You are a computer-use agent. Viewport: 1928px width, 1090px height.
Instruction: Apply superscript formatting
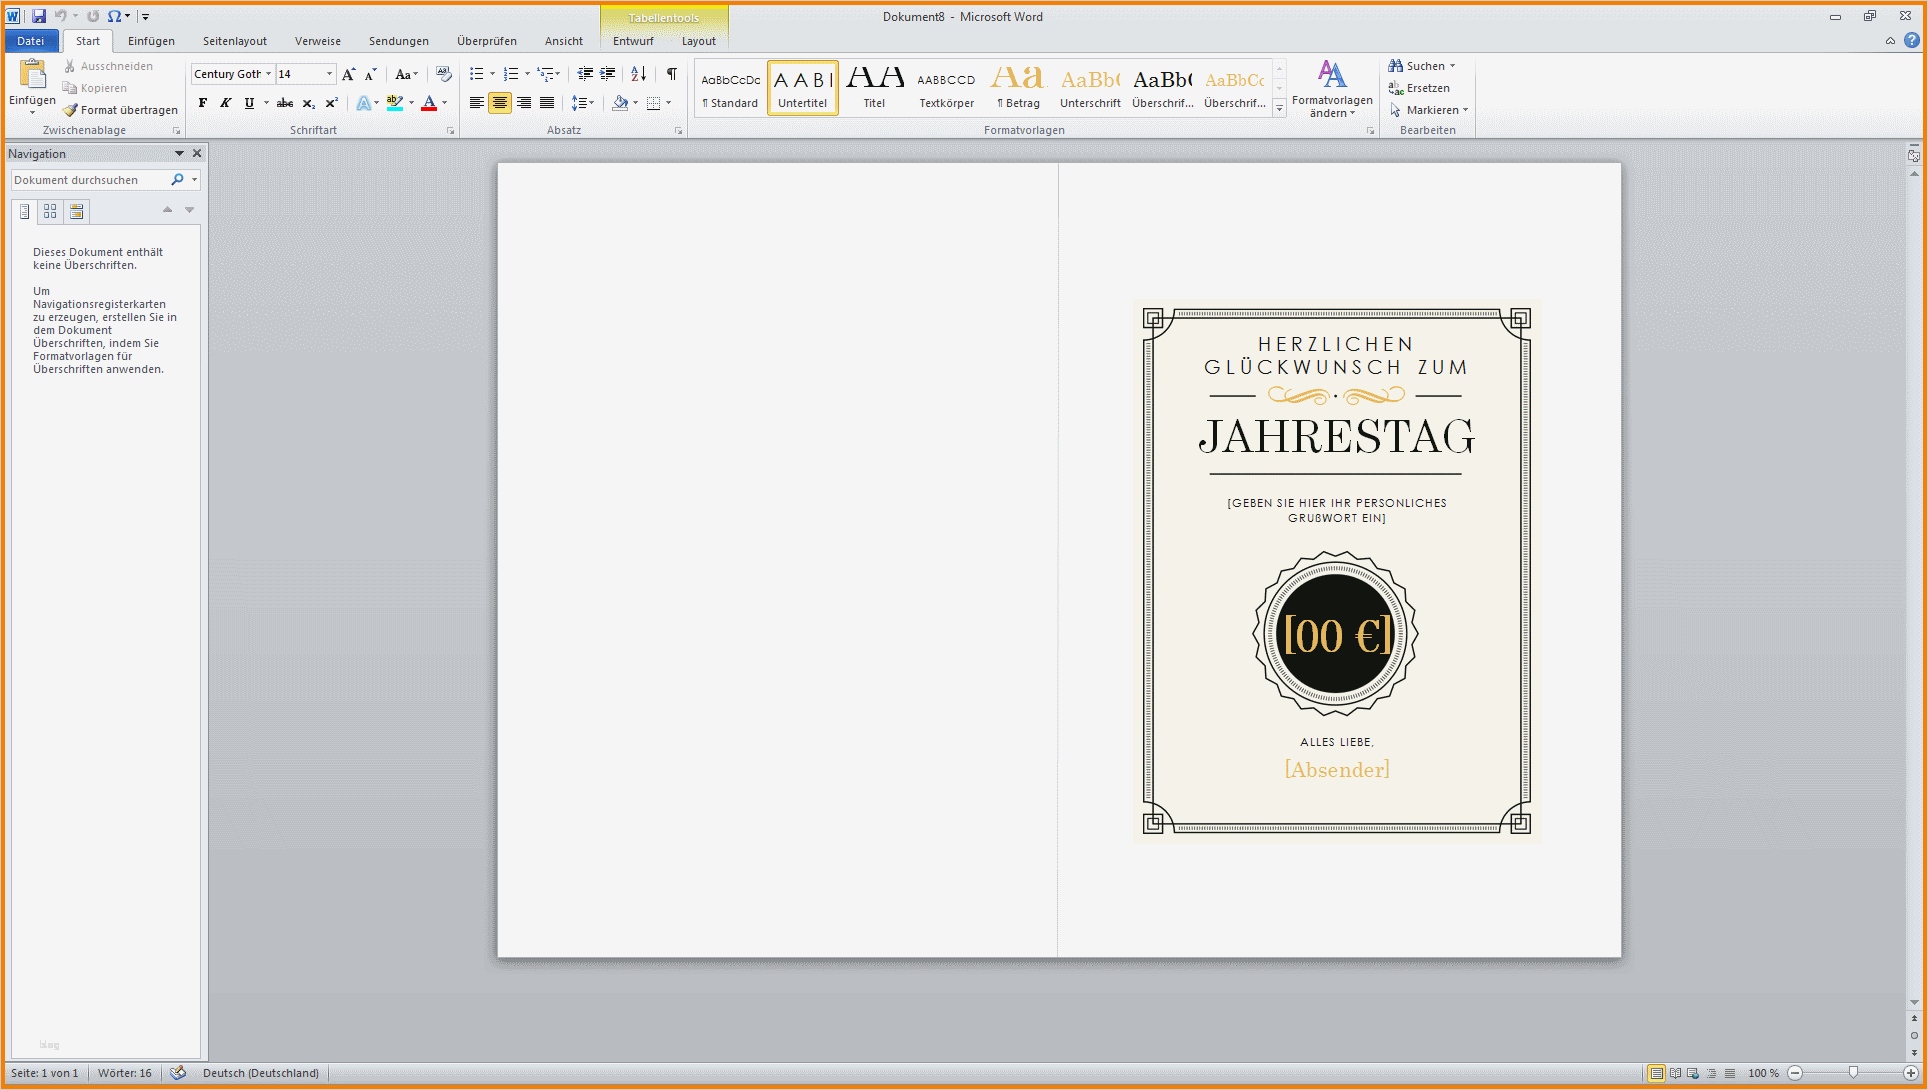click(331, 102)
